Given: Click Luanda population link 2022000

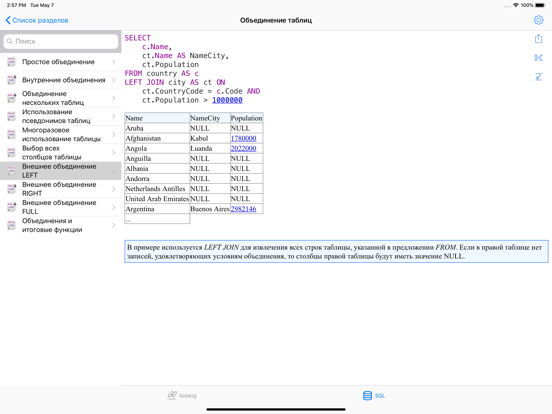Looking at the screenshot, I should click(x=243, y=149).
